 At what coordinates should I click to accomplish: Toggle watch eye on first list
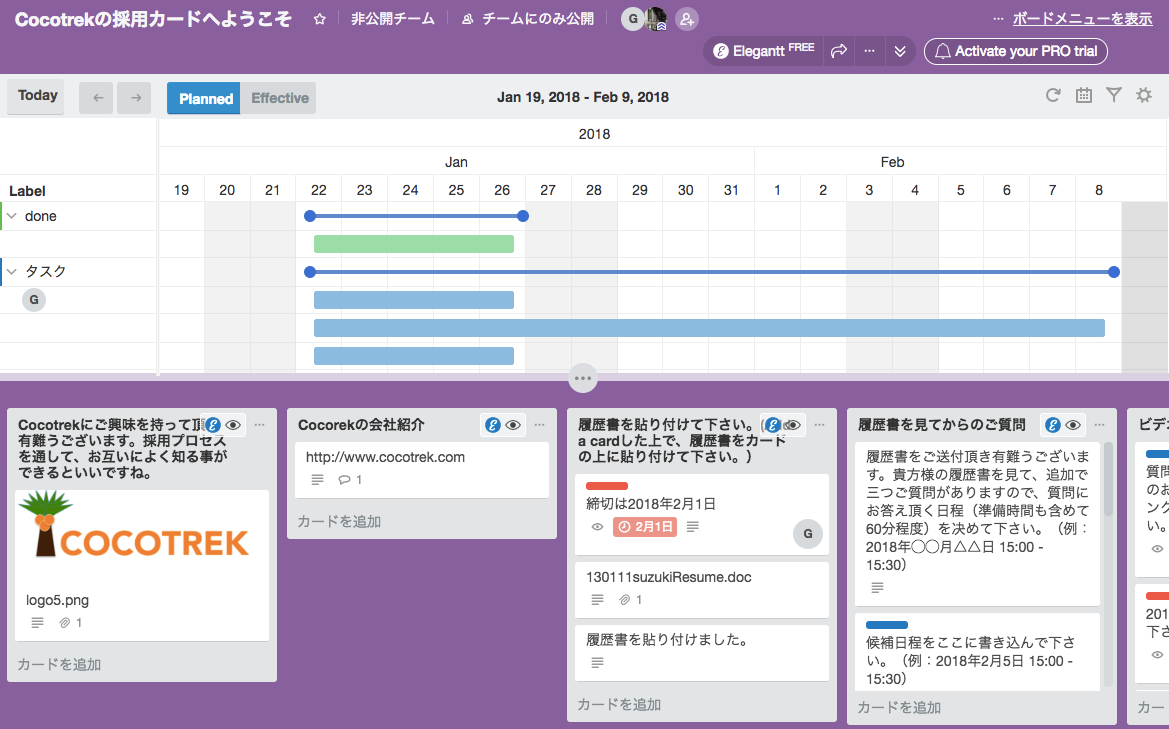(233, 425)
